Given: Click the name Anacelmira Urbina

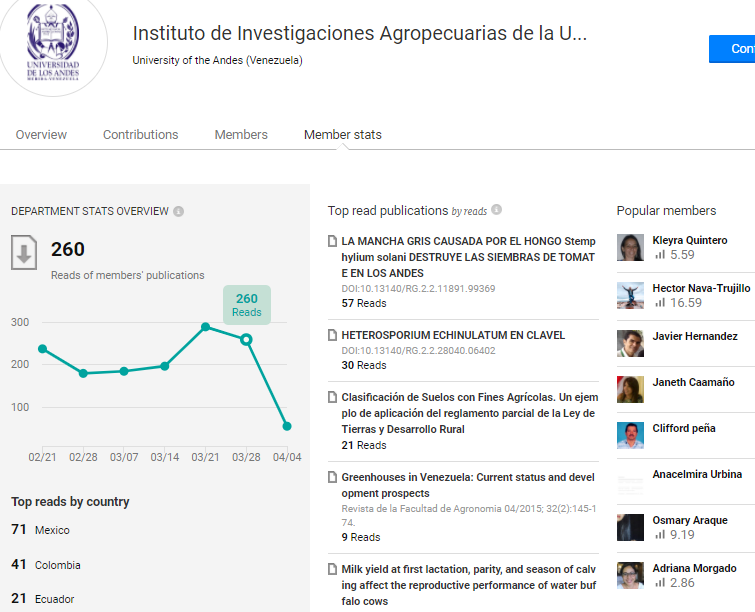Looking at the screenshot, I should (x=697, y=474).
